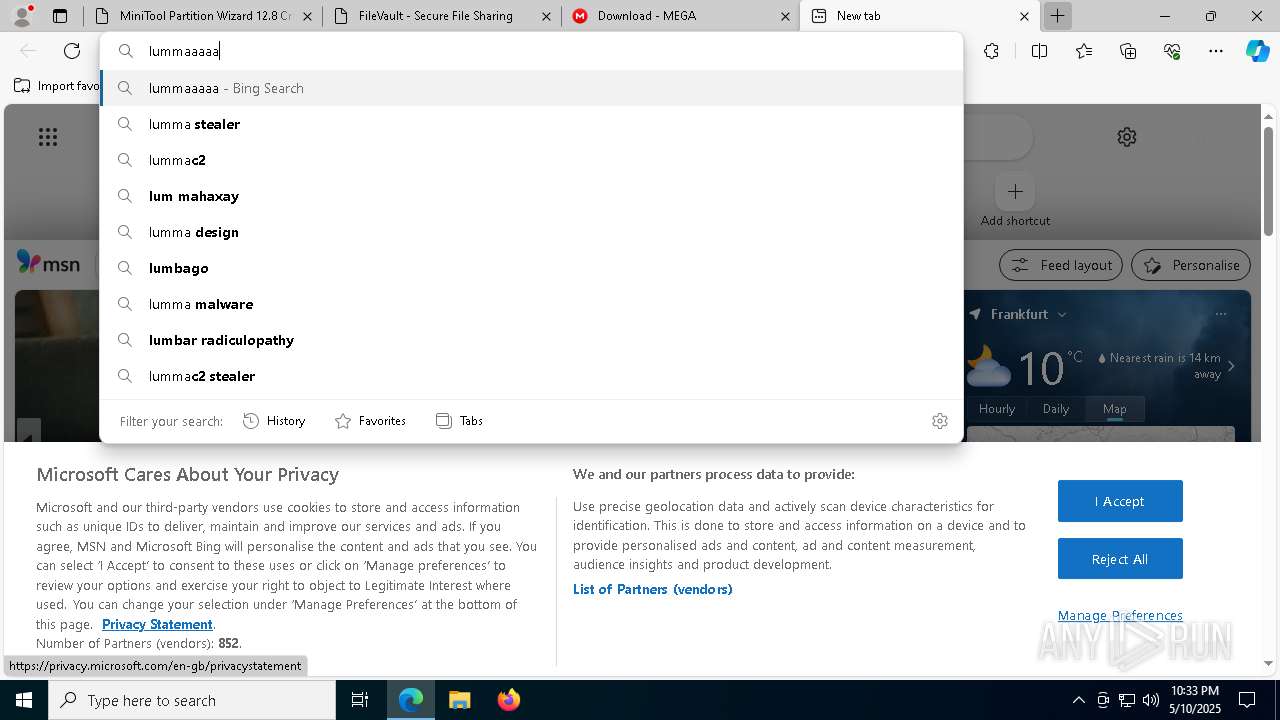Open List of Partners (vendors) link

click(x=653, y=589)
